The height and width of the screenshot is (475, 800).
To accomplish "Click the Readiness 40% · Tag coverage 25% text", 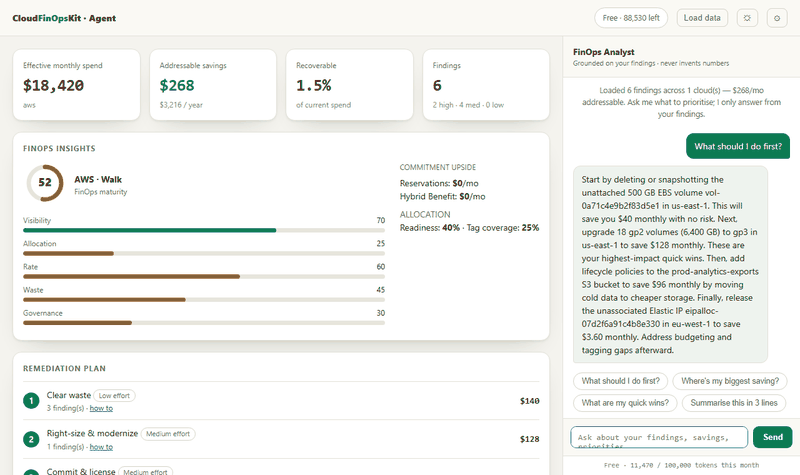I will [x=469, y=228].
